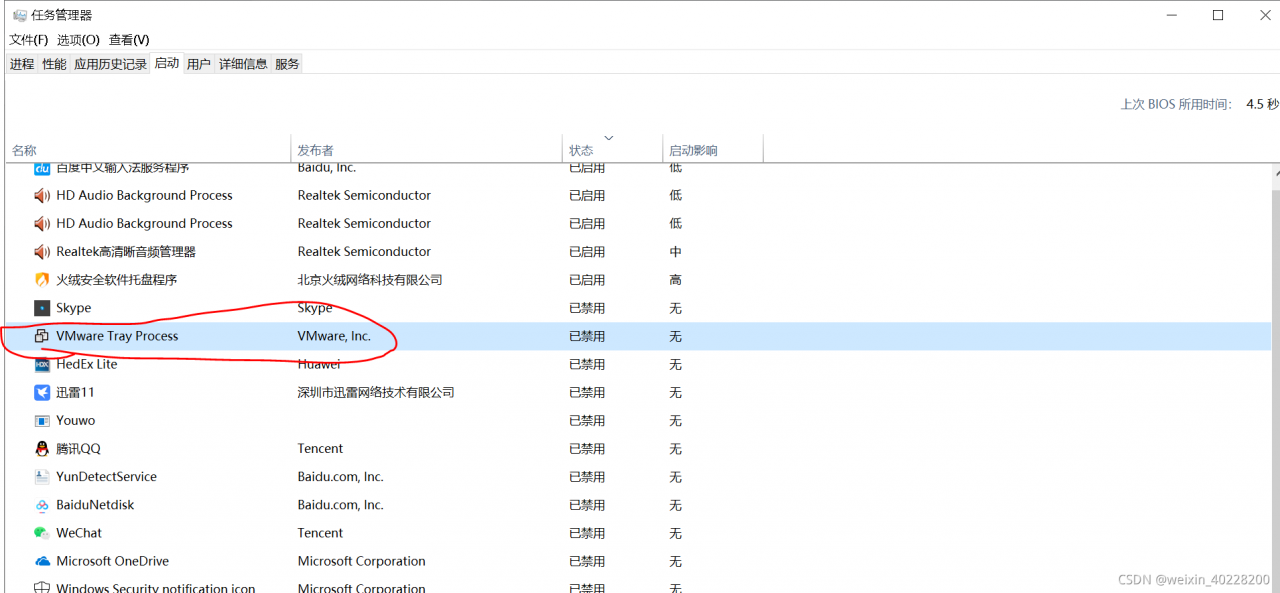Click publisher VMware, Inc. cell
The width and height of the screenshot is (1280, 593).
[x=334, y=336]
